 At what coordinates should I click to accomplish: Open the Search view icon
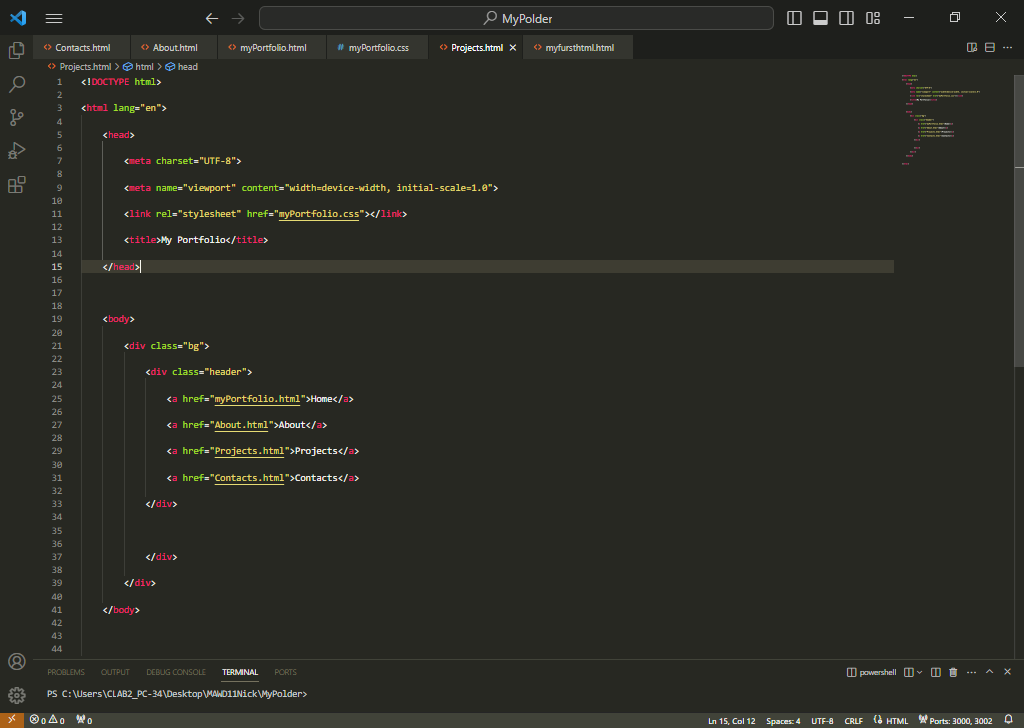(x=16, y=84)
